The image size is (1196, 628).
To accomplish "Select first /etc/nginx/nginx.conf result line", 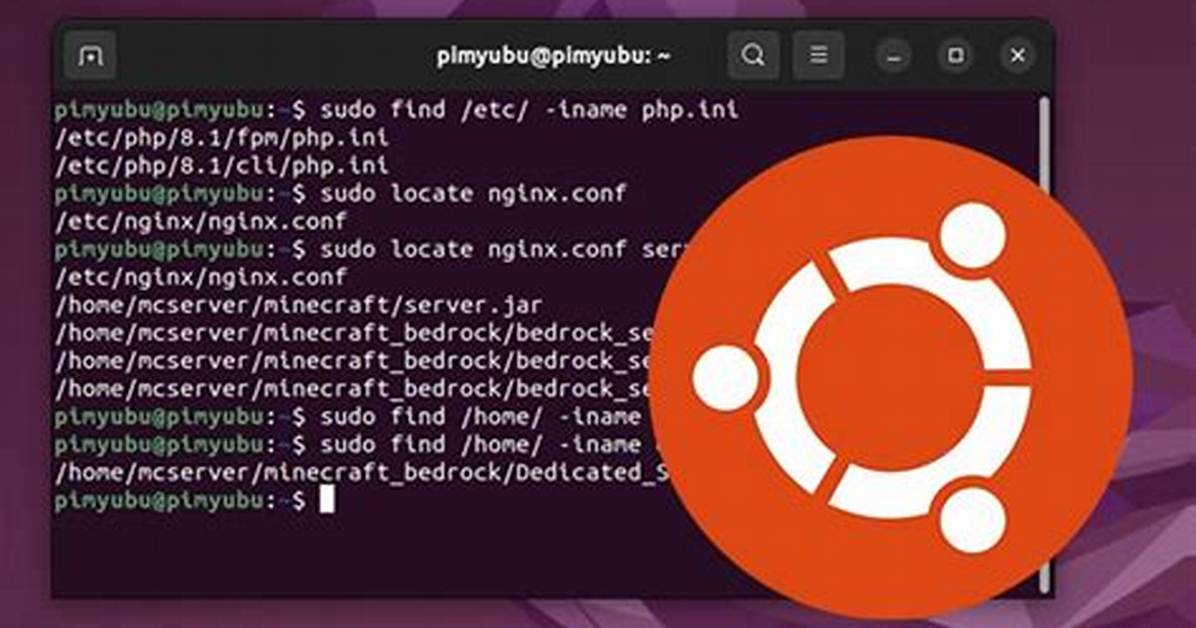I will click(201, 221).
